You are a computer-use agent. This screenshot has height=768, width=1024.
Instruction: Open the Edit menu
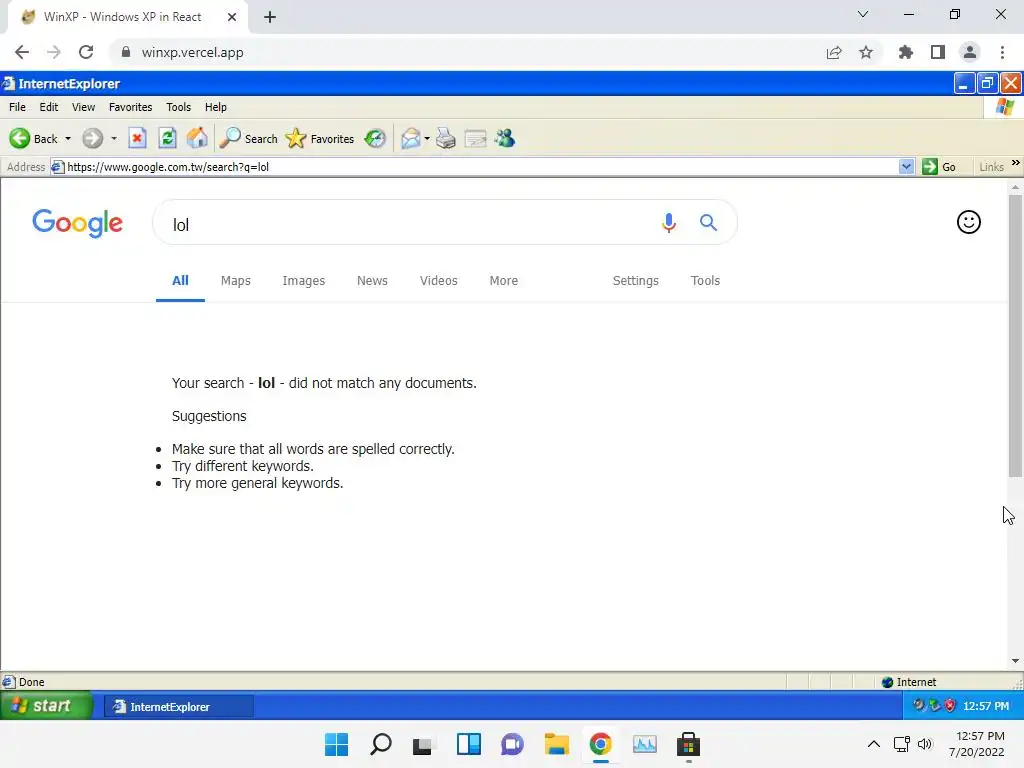[49, 107]
